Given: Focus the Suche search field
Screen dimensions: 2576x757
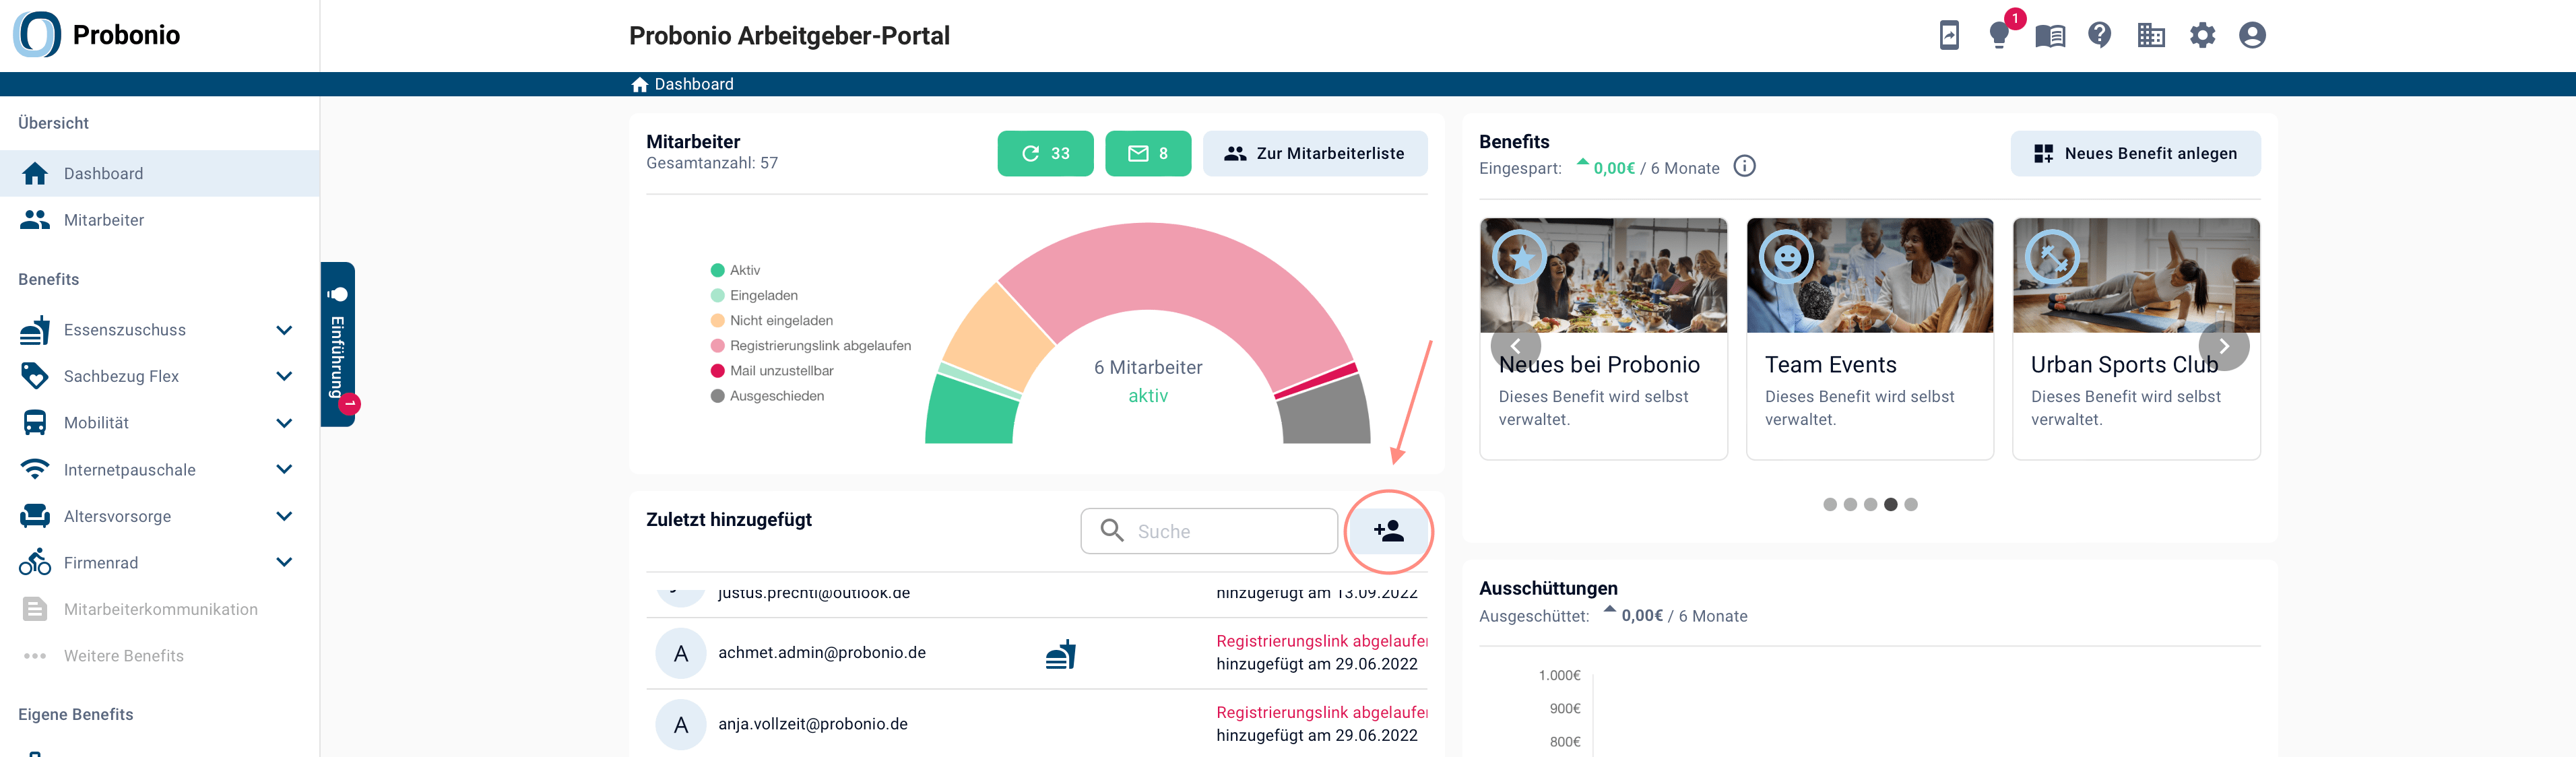Looking at the screenshot, I should 1209,531.
